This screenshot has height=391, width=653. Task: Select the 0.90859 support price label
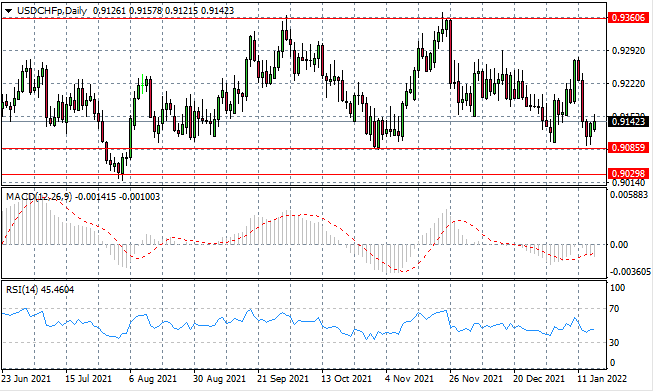[629, 147]
